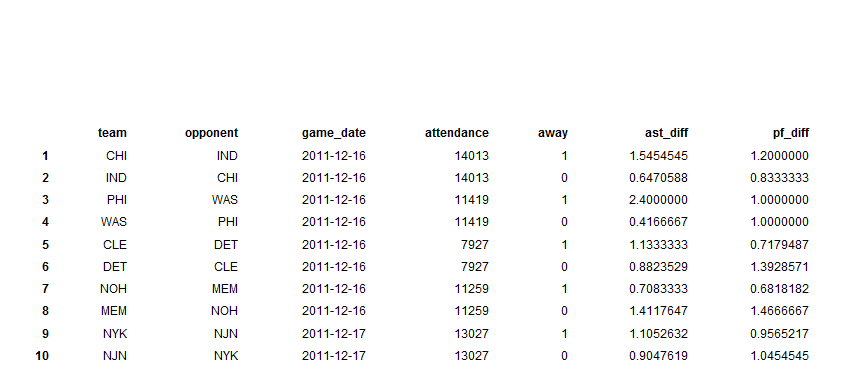The height and width of the screenshot is (389, 845).
Task: Click the team column header
Action: pos(112,133)
